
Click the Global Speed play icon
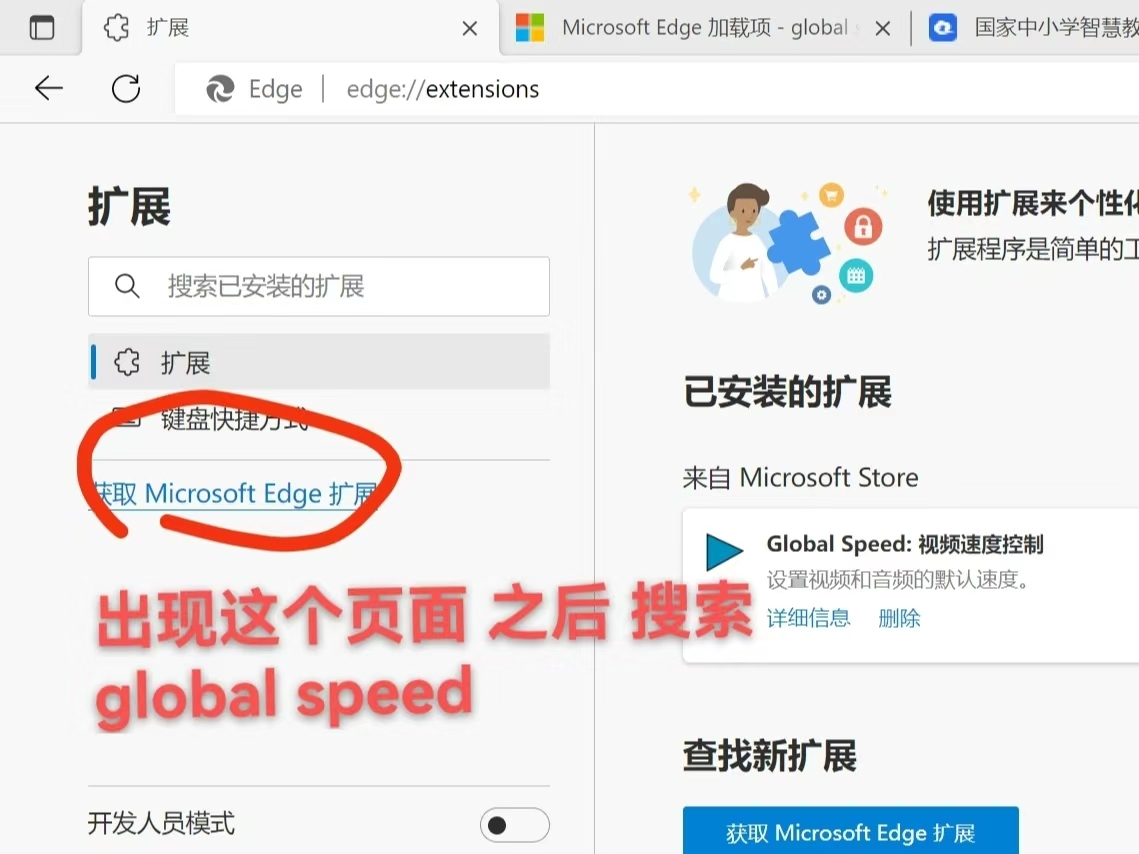click(x=724, y=551)
